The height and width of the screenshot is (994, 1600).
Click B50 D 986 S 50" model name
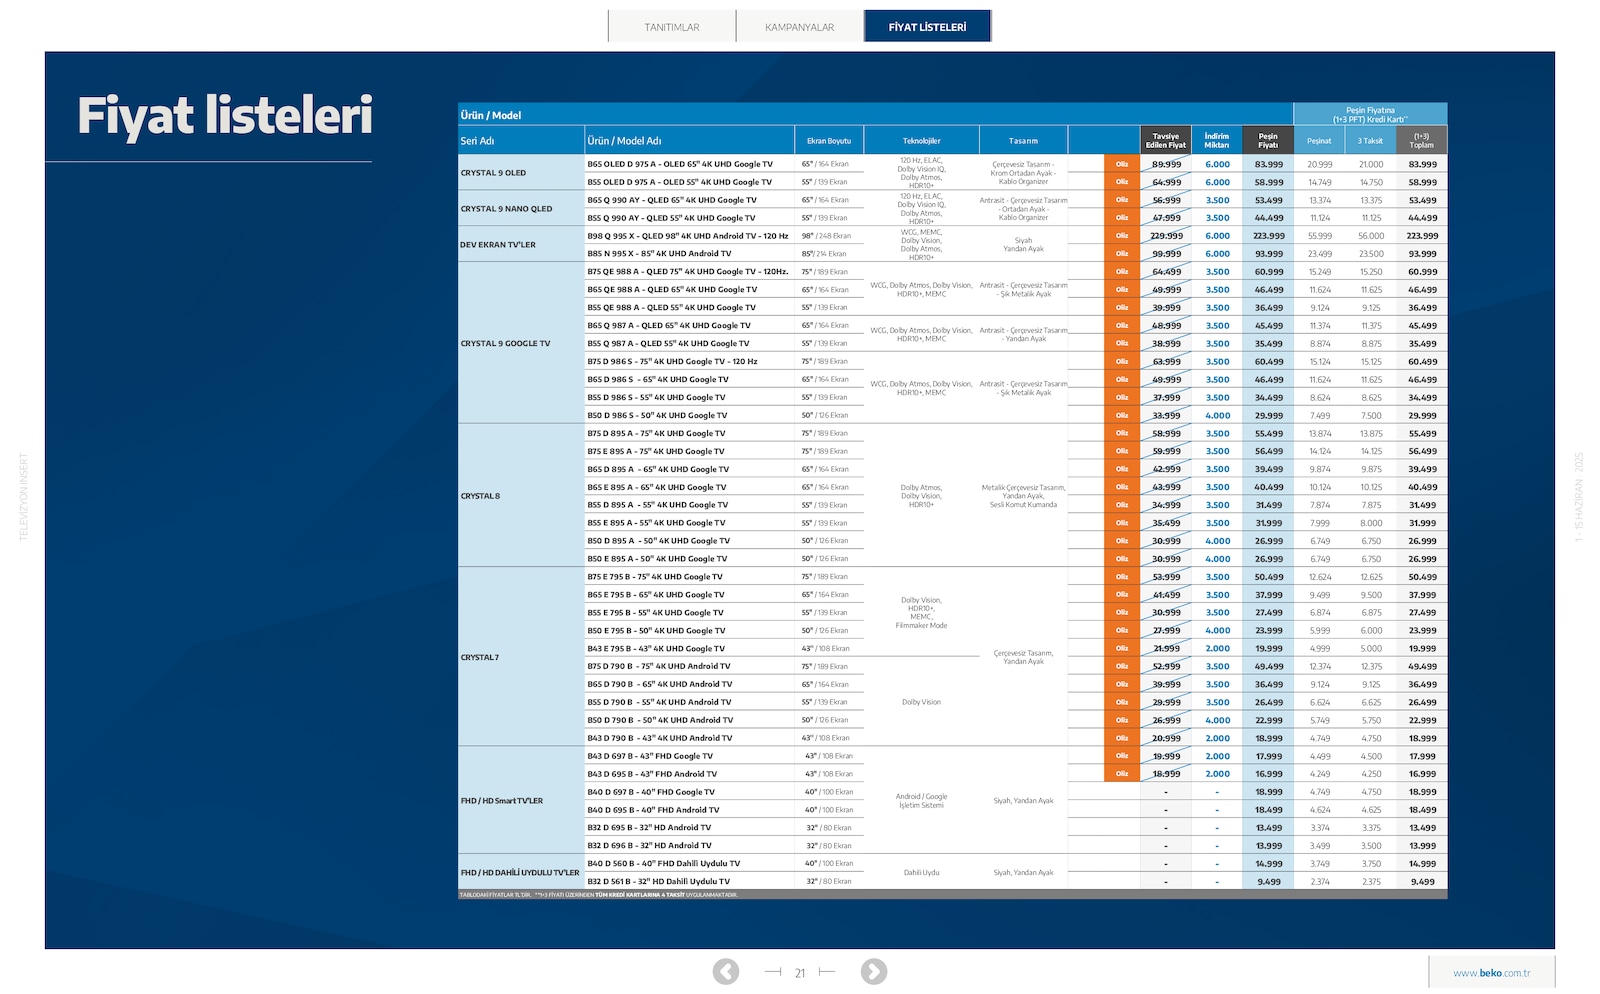pos(657,415)
